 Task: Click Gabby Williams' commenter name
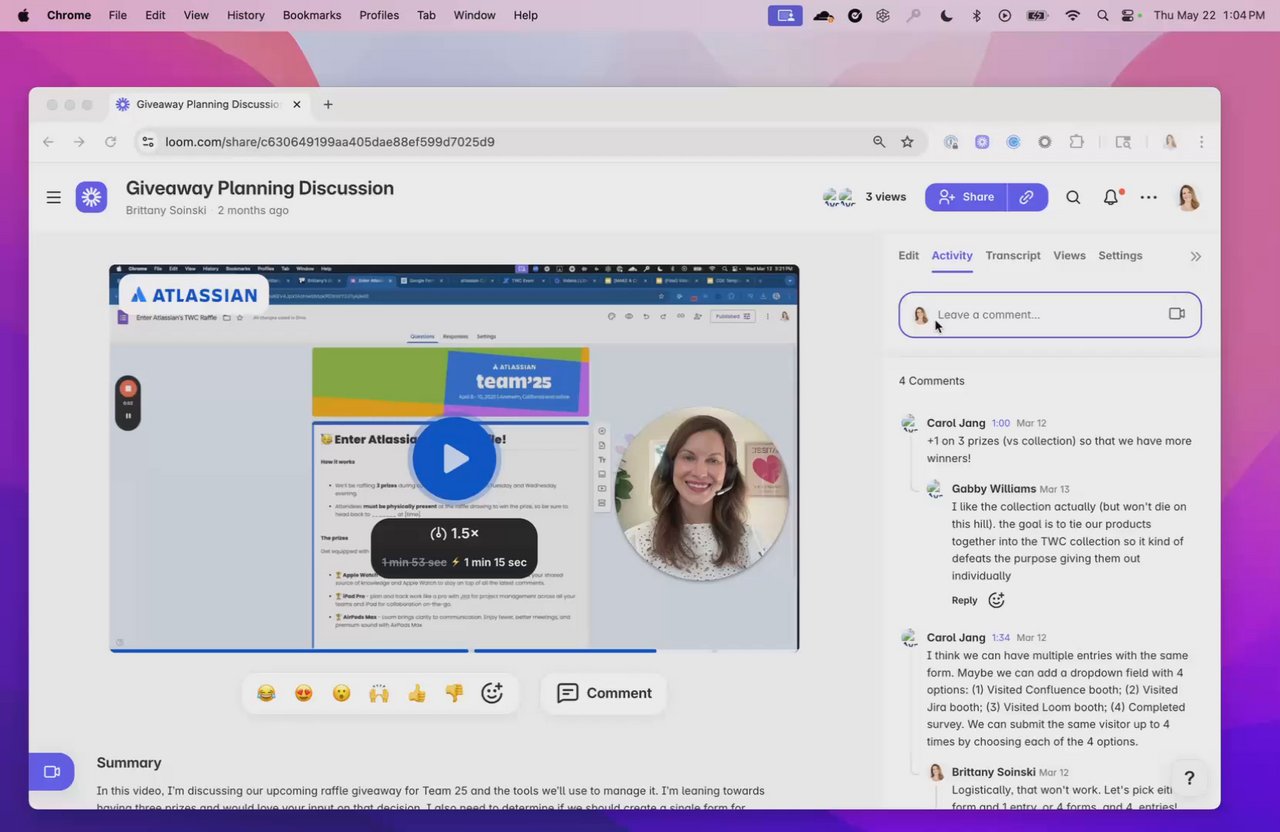(x=994, y=489)
